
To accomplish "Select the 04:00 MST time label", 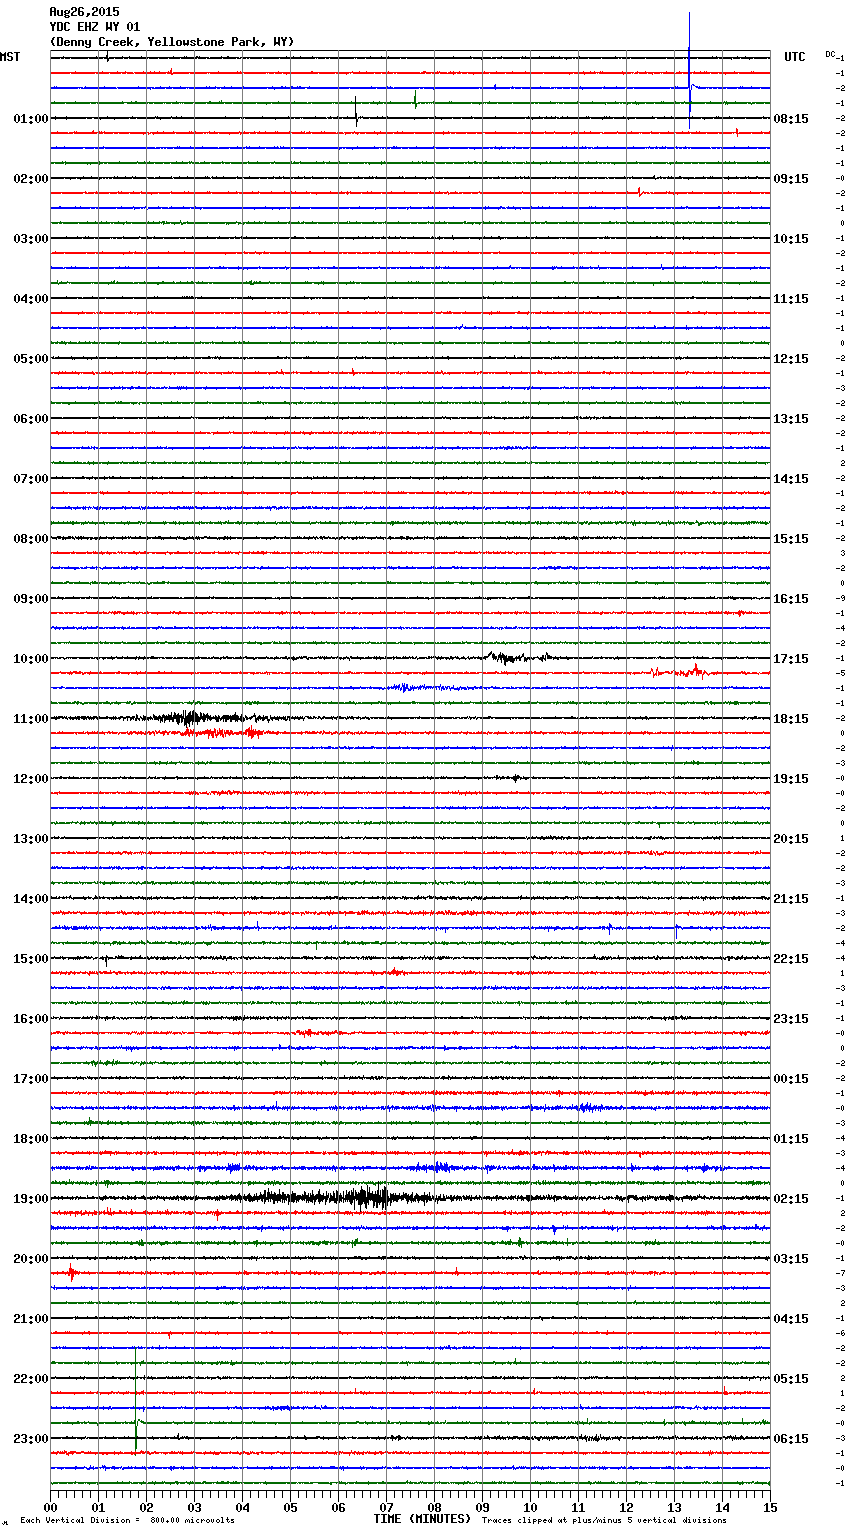I will 31,299.
